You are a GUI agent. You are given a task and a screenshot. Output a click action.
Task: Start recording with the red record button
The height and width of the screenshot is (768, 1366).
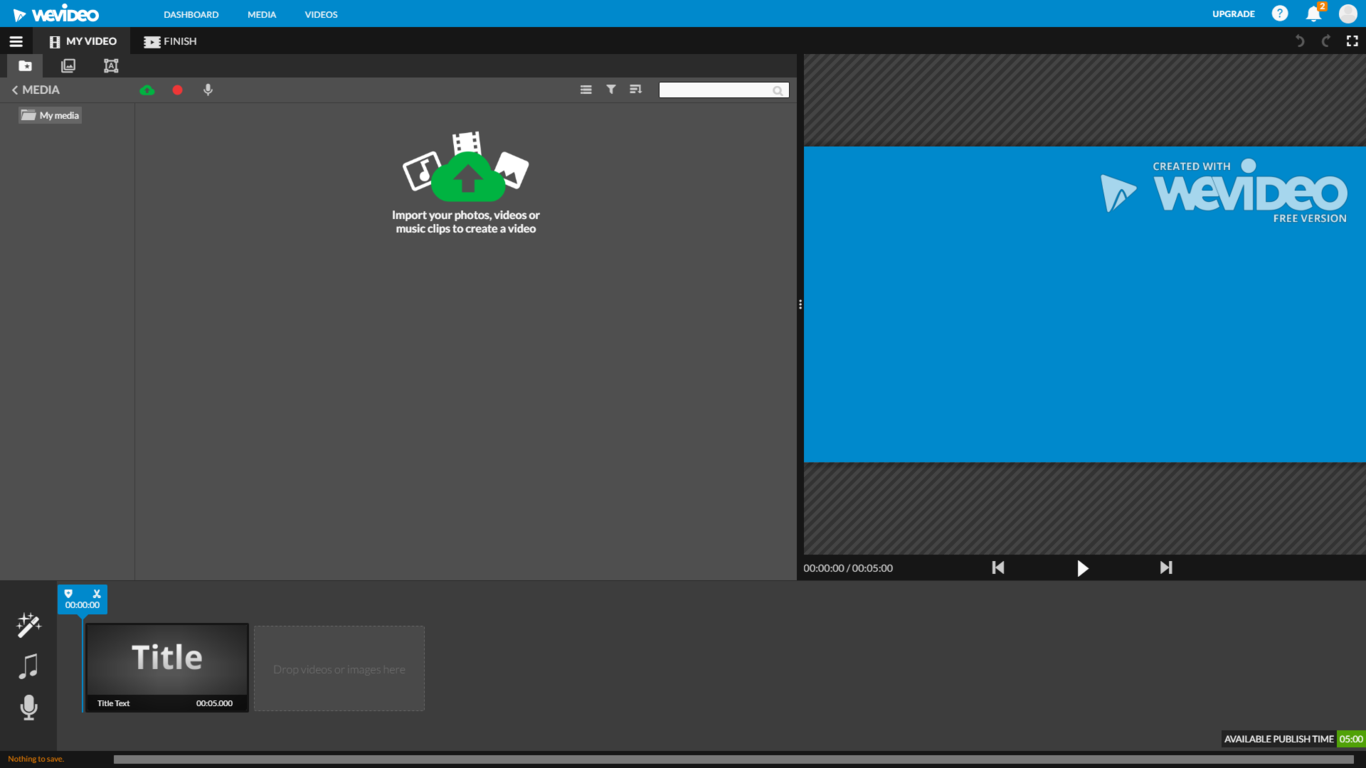177,90
